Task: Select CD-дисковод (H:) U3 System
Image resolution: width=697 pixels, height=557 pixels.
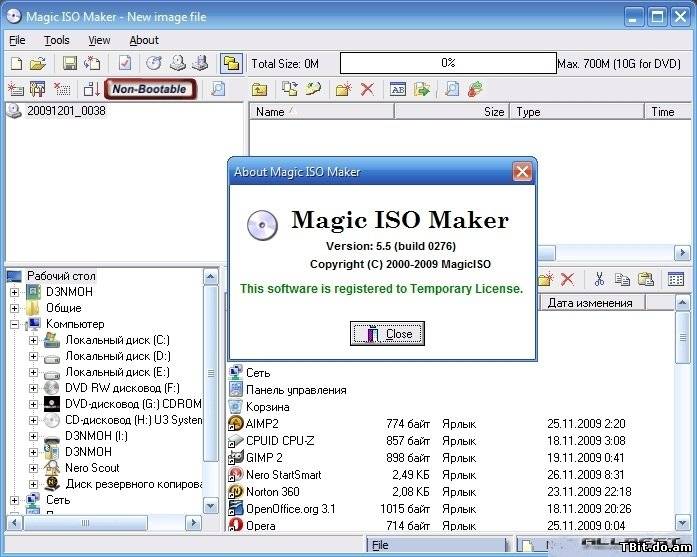Action: (x=133, y=420)
